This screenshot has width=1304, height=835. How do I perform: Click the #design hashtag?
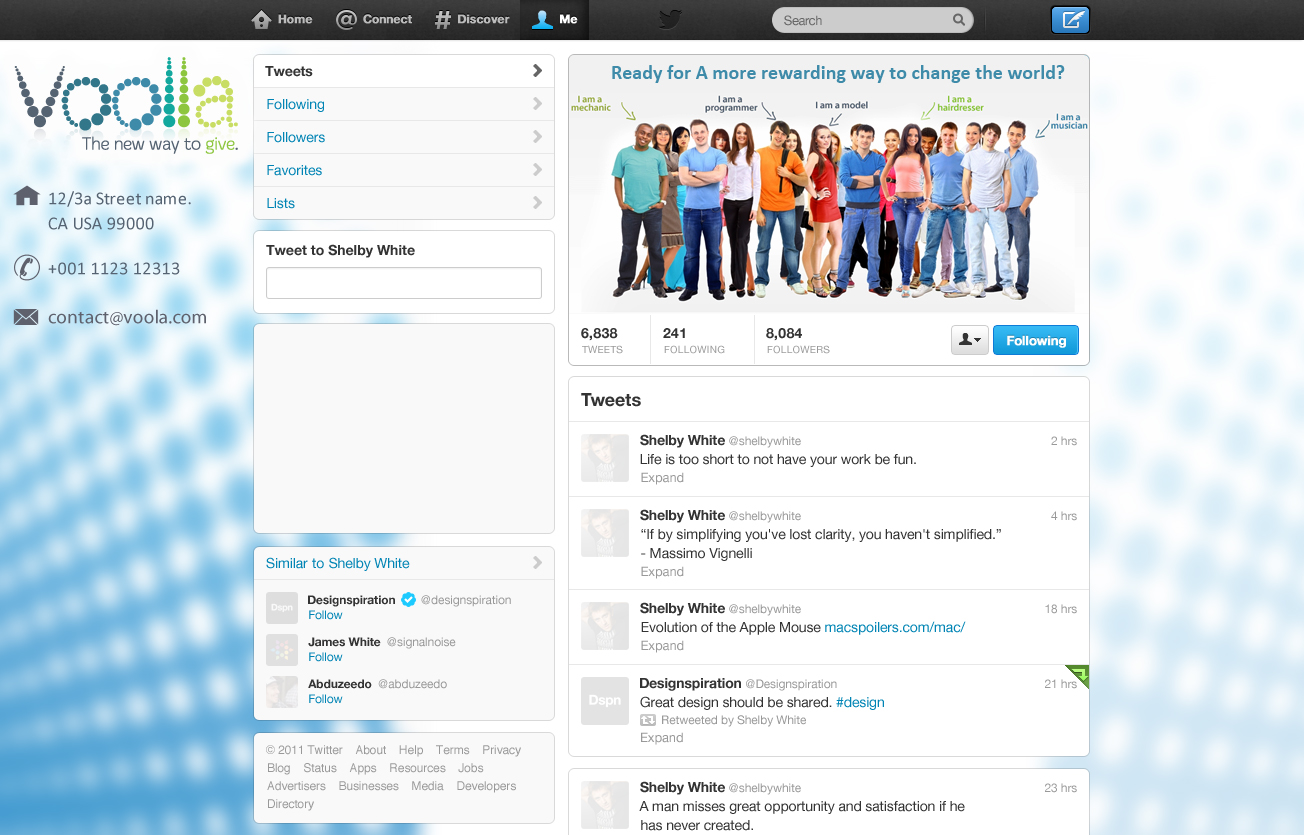pos(860,702)
